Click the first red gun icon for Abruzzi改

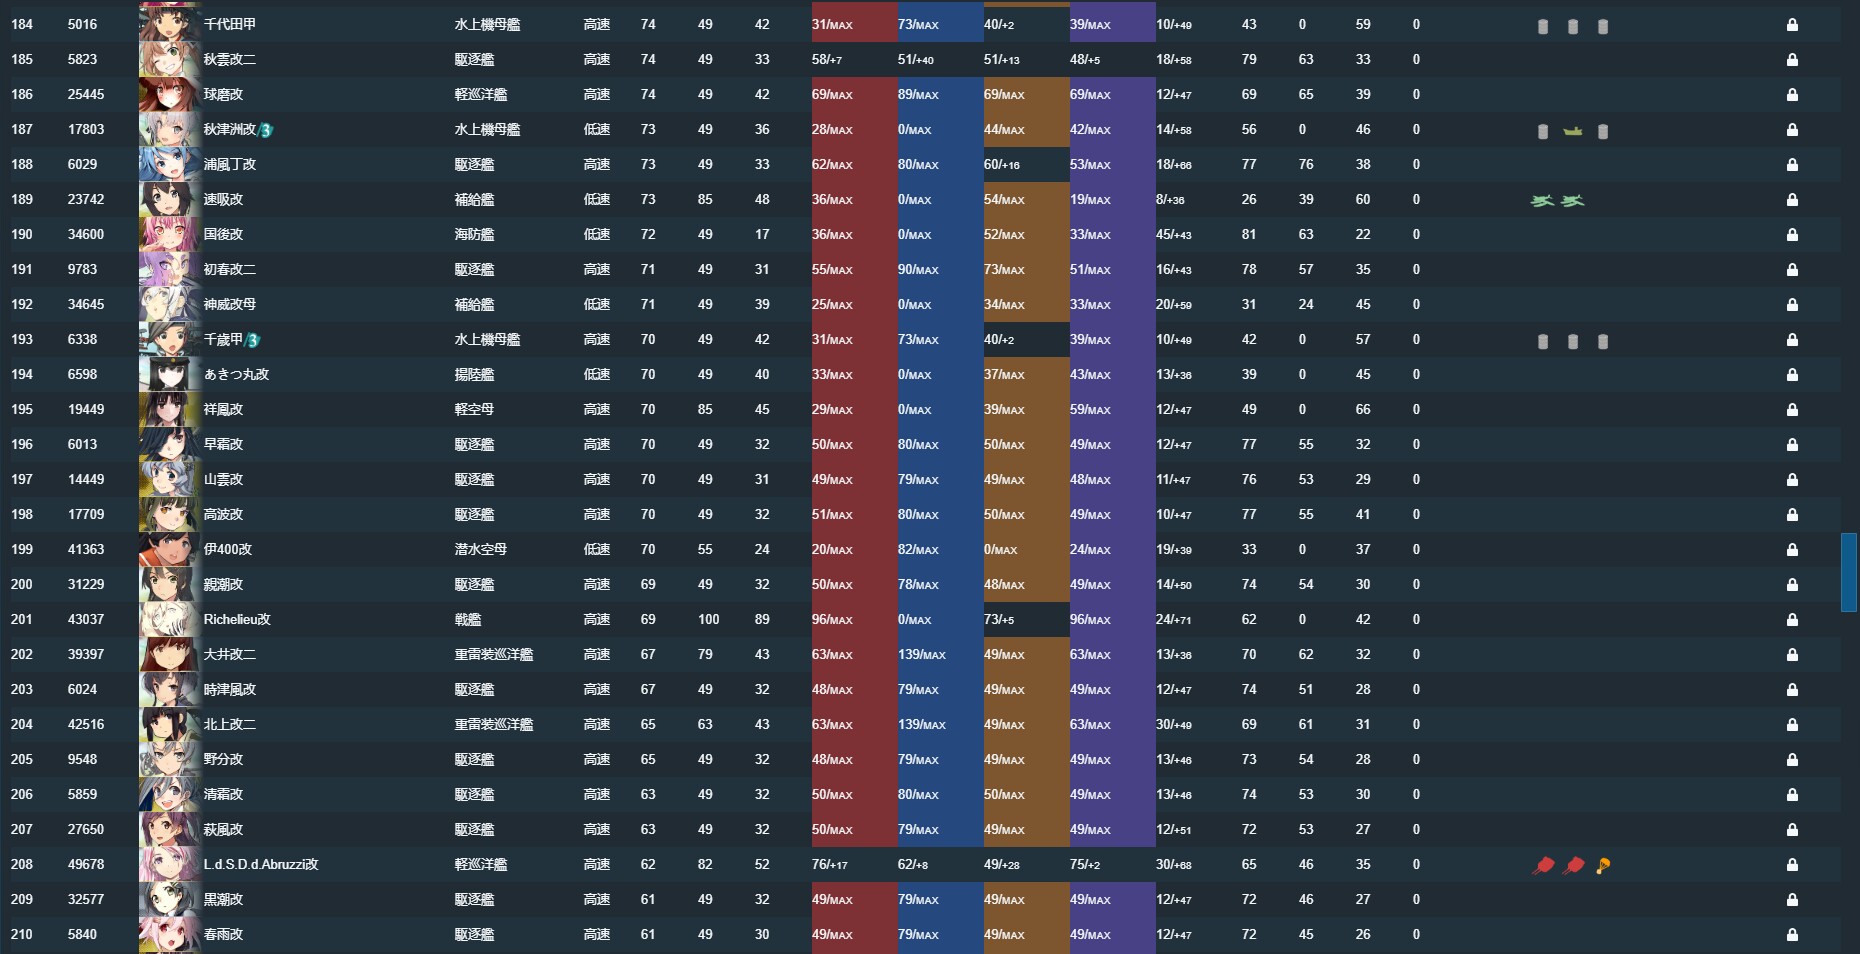[1543, 865]
